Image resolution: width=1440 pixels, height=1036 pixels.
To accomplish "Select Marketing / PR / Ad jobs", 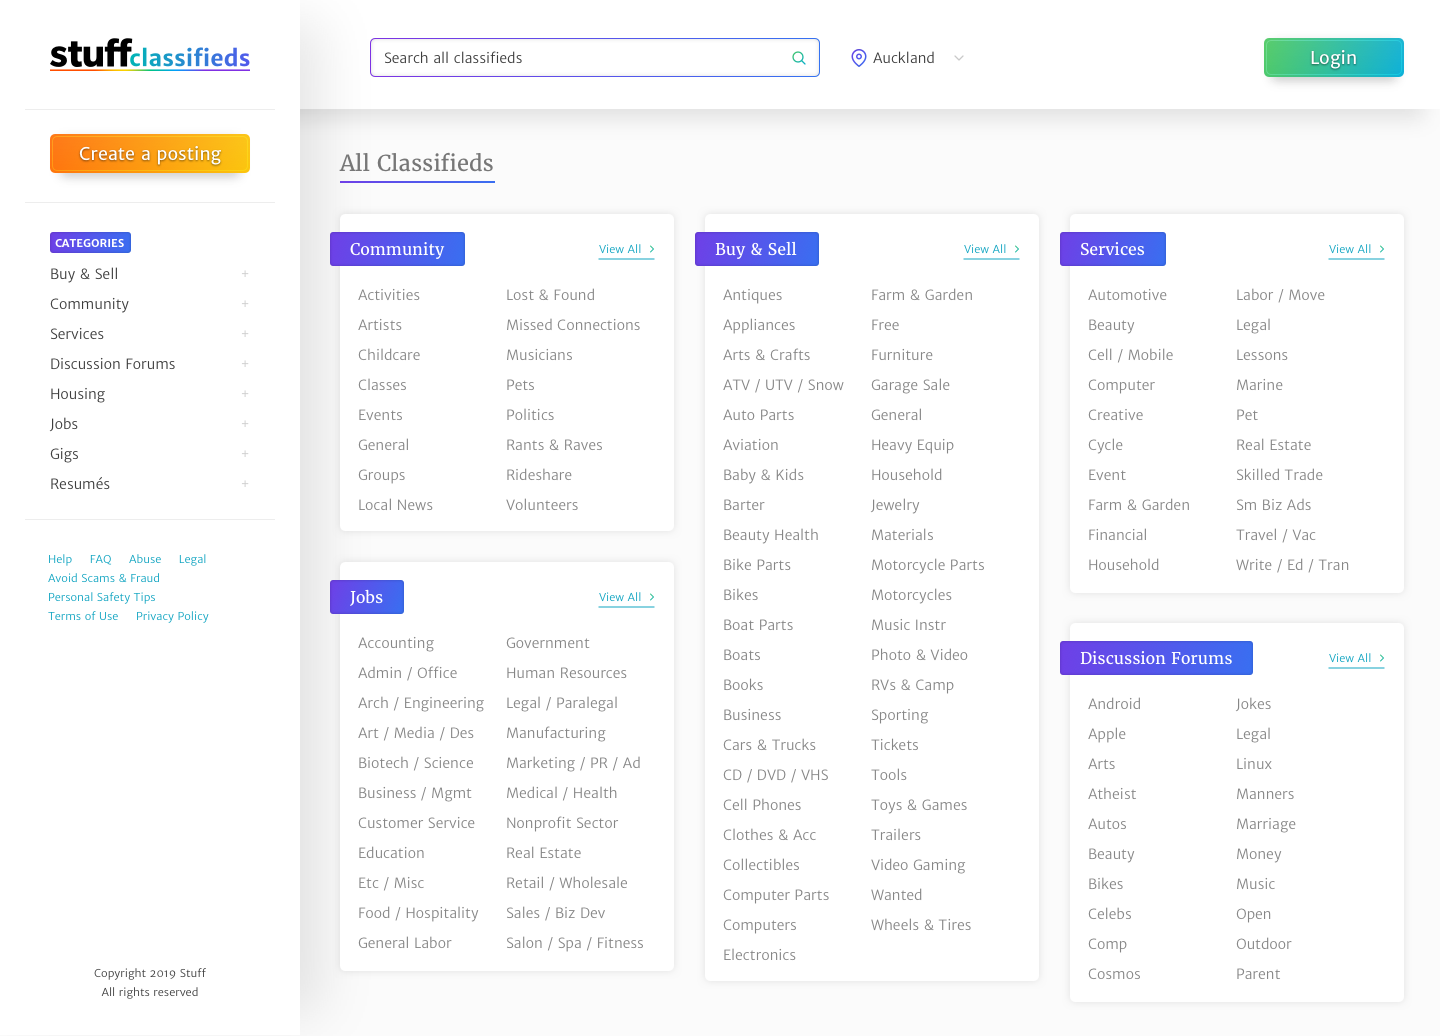I will coord(573,763).
